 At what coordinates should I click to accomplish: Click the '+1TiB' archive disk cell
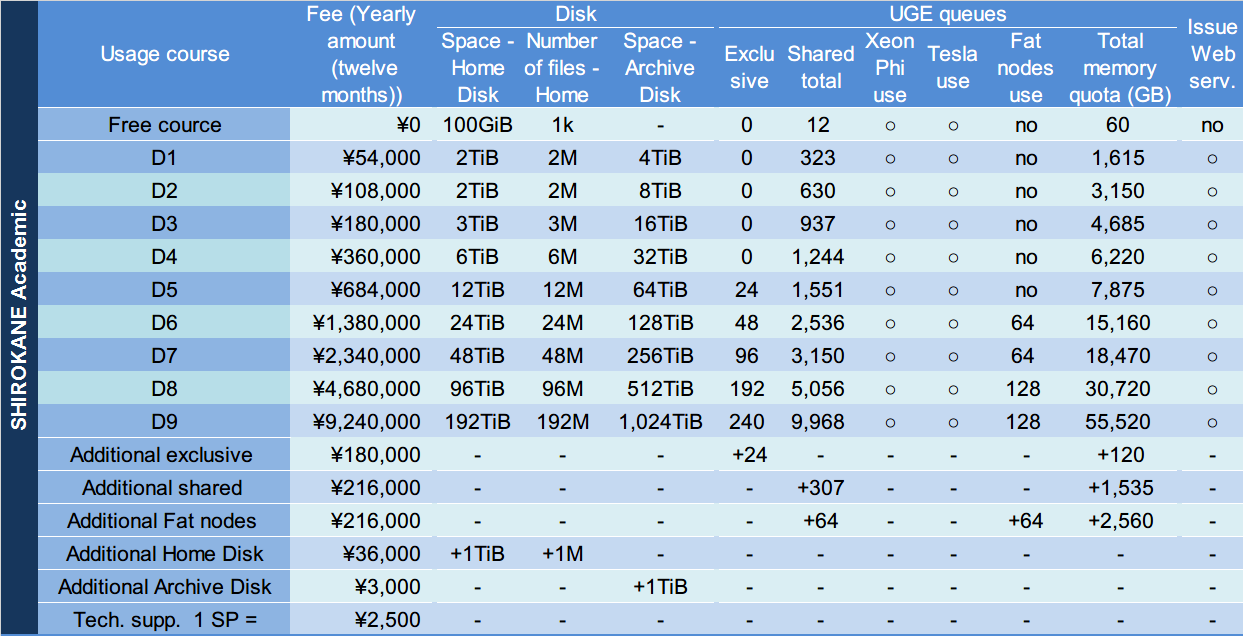[659, 587]
